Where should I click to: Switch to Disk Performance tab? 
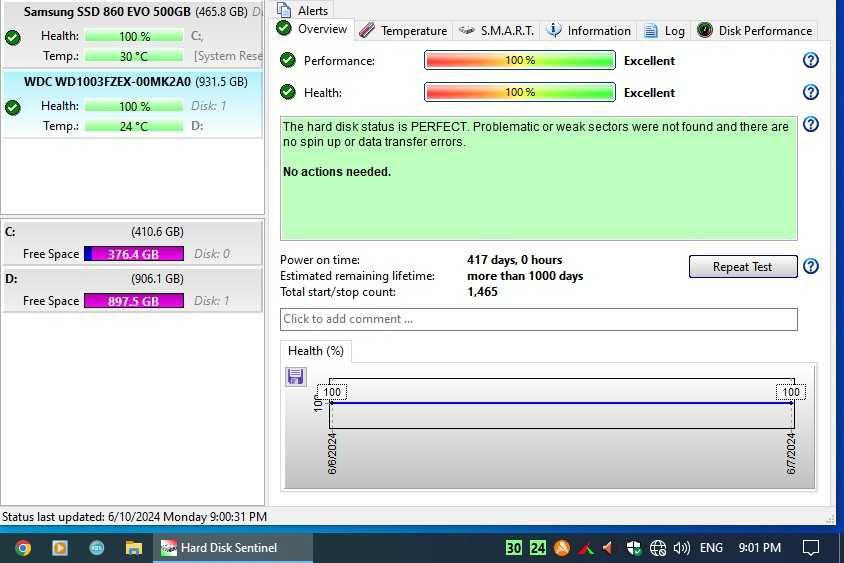coord(754,31)
